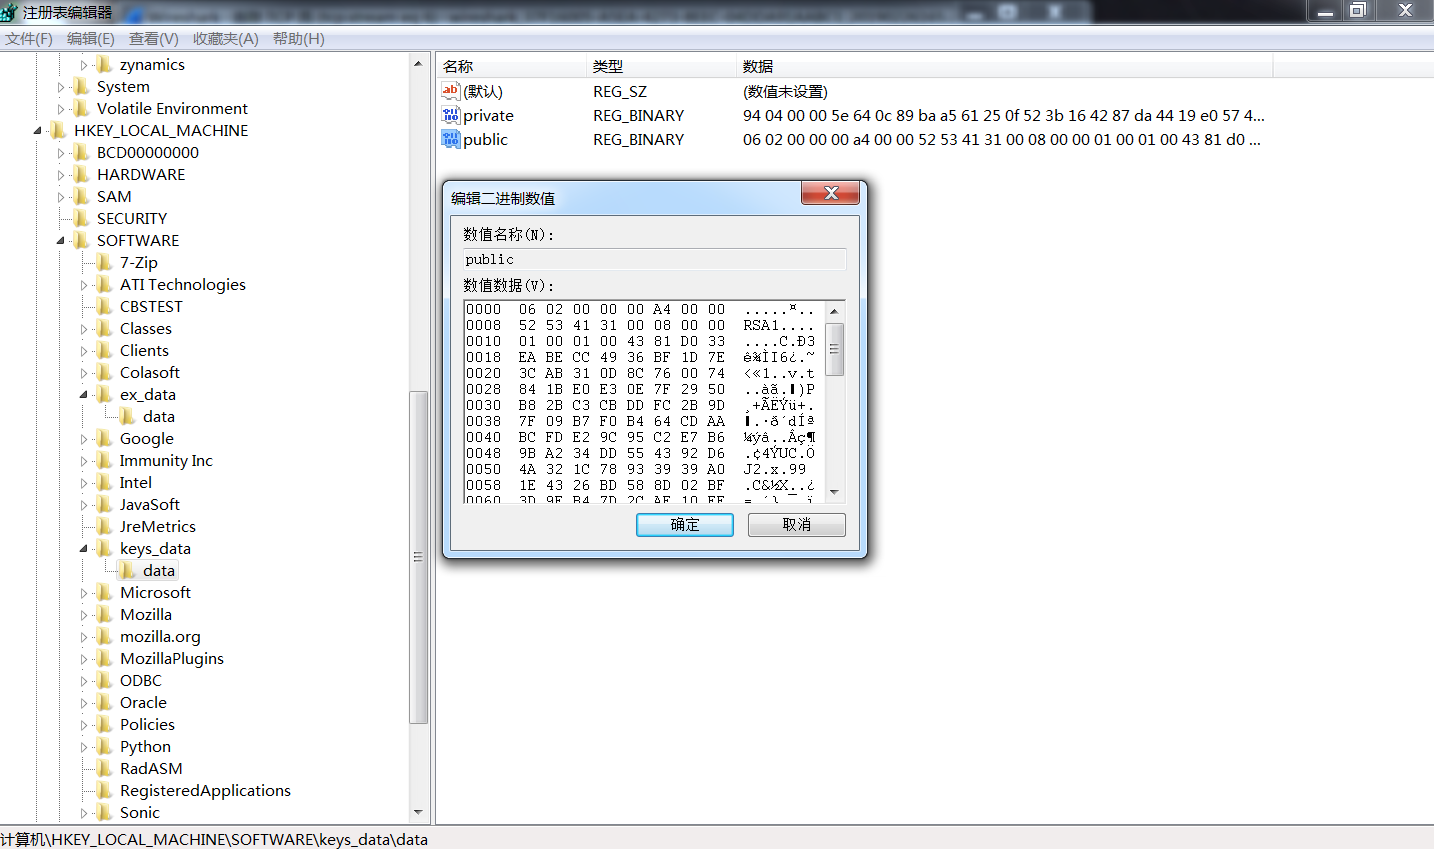
Task: Select the private binary value icon
Action: tap(451, 115)
